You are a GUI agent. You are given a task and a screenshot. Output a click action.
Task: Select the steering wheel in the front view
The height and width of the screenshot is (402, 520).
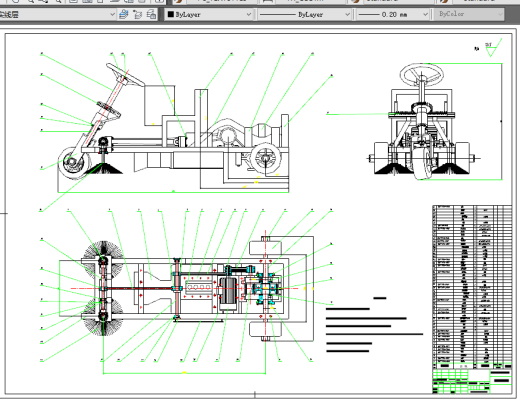click(x=422, y=74)
